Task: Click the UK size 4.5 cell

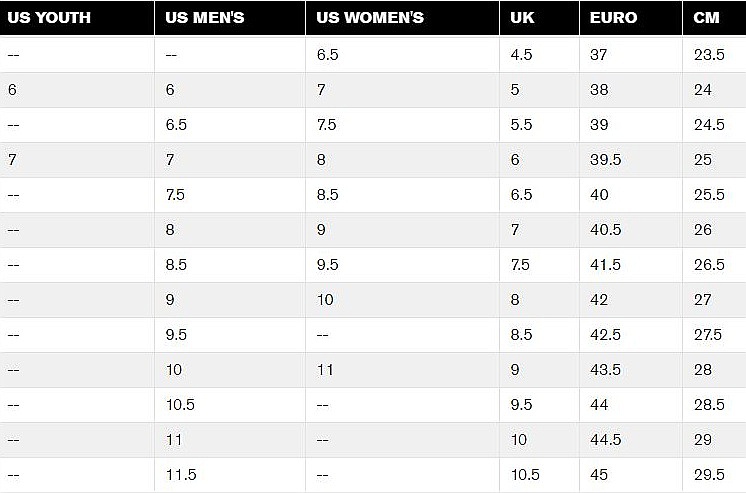Action: tap(521, 55)
